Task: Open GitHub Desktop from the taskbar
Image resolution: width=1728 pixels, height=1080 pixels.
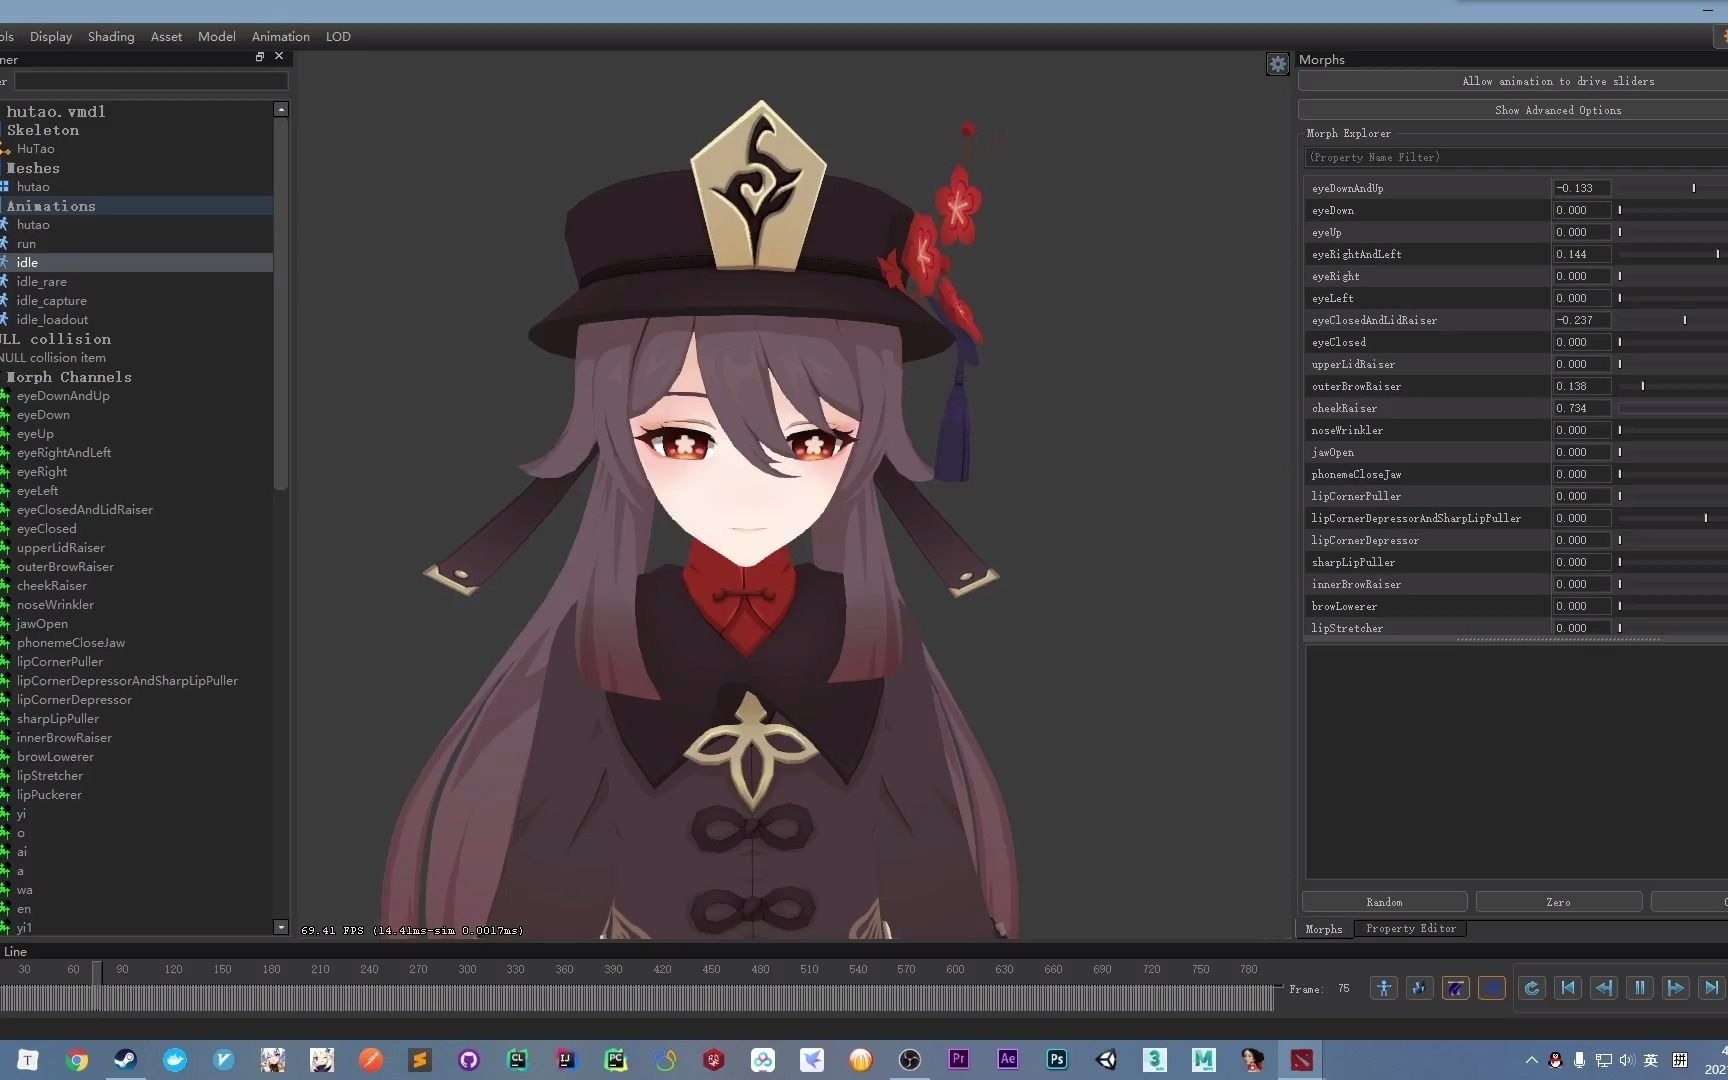Action: click(469, 1060)
